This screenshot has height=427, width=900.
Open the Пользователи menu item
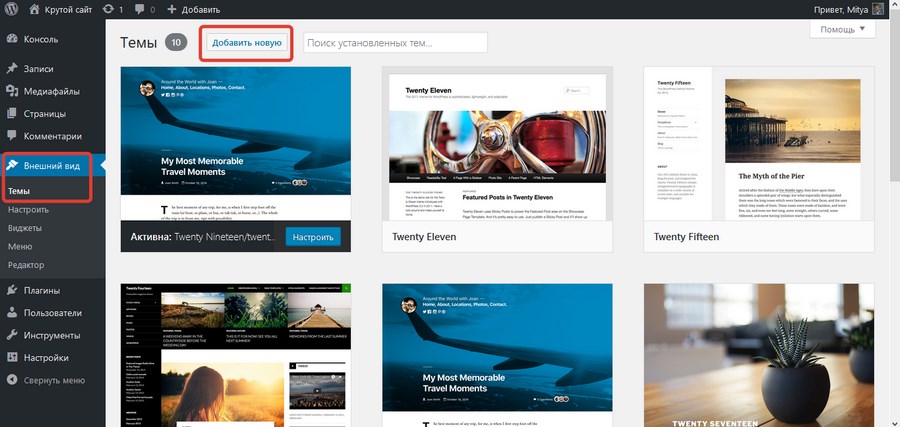pos(53,313)
